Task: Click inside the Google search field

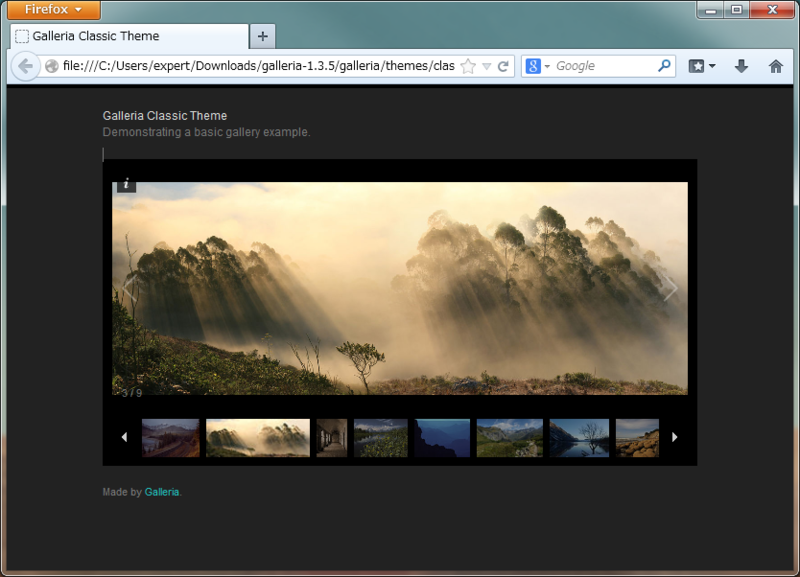Action: tap(605, 66)
